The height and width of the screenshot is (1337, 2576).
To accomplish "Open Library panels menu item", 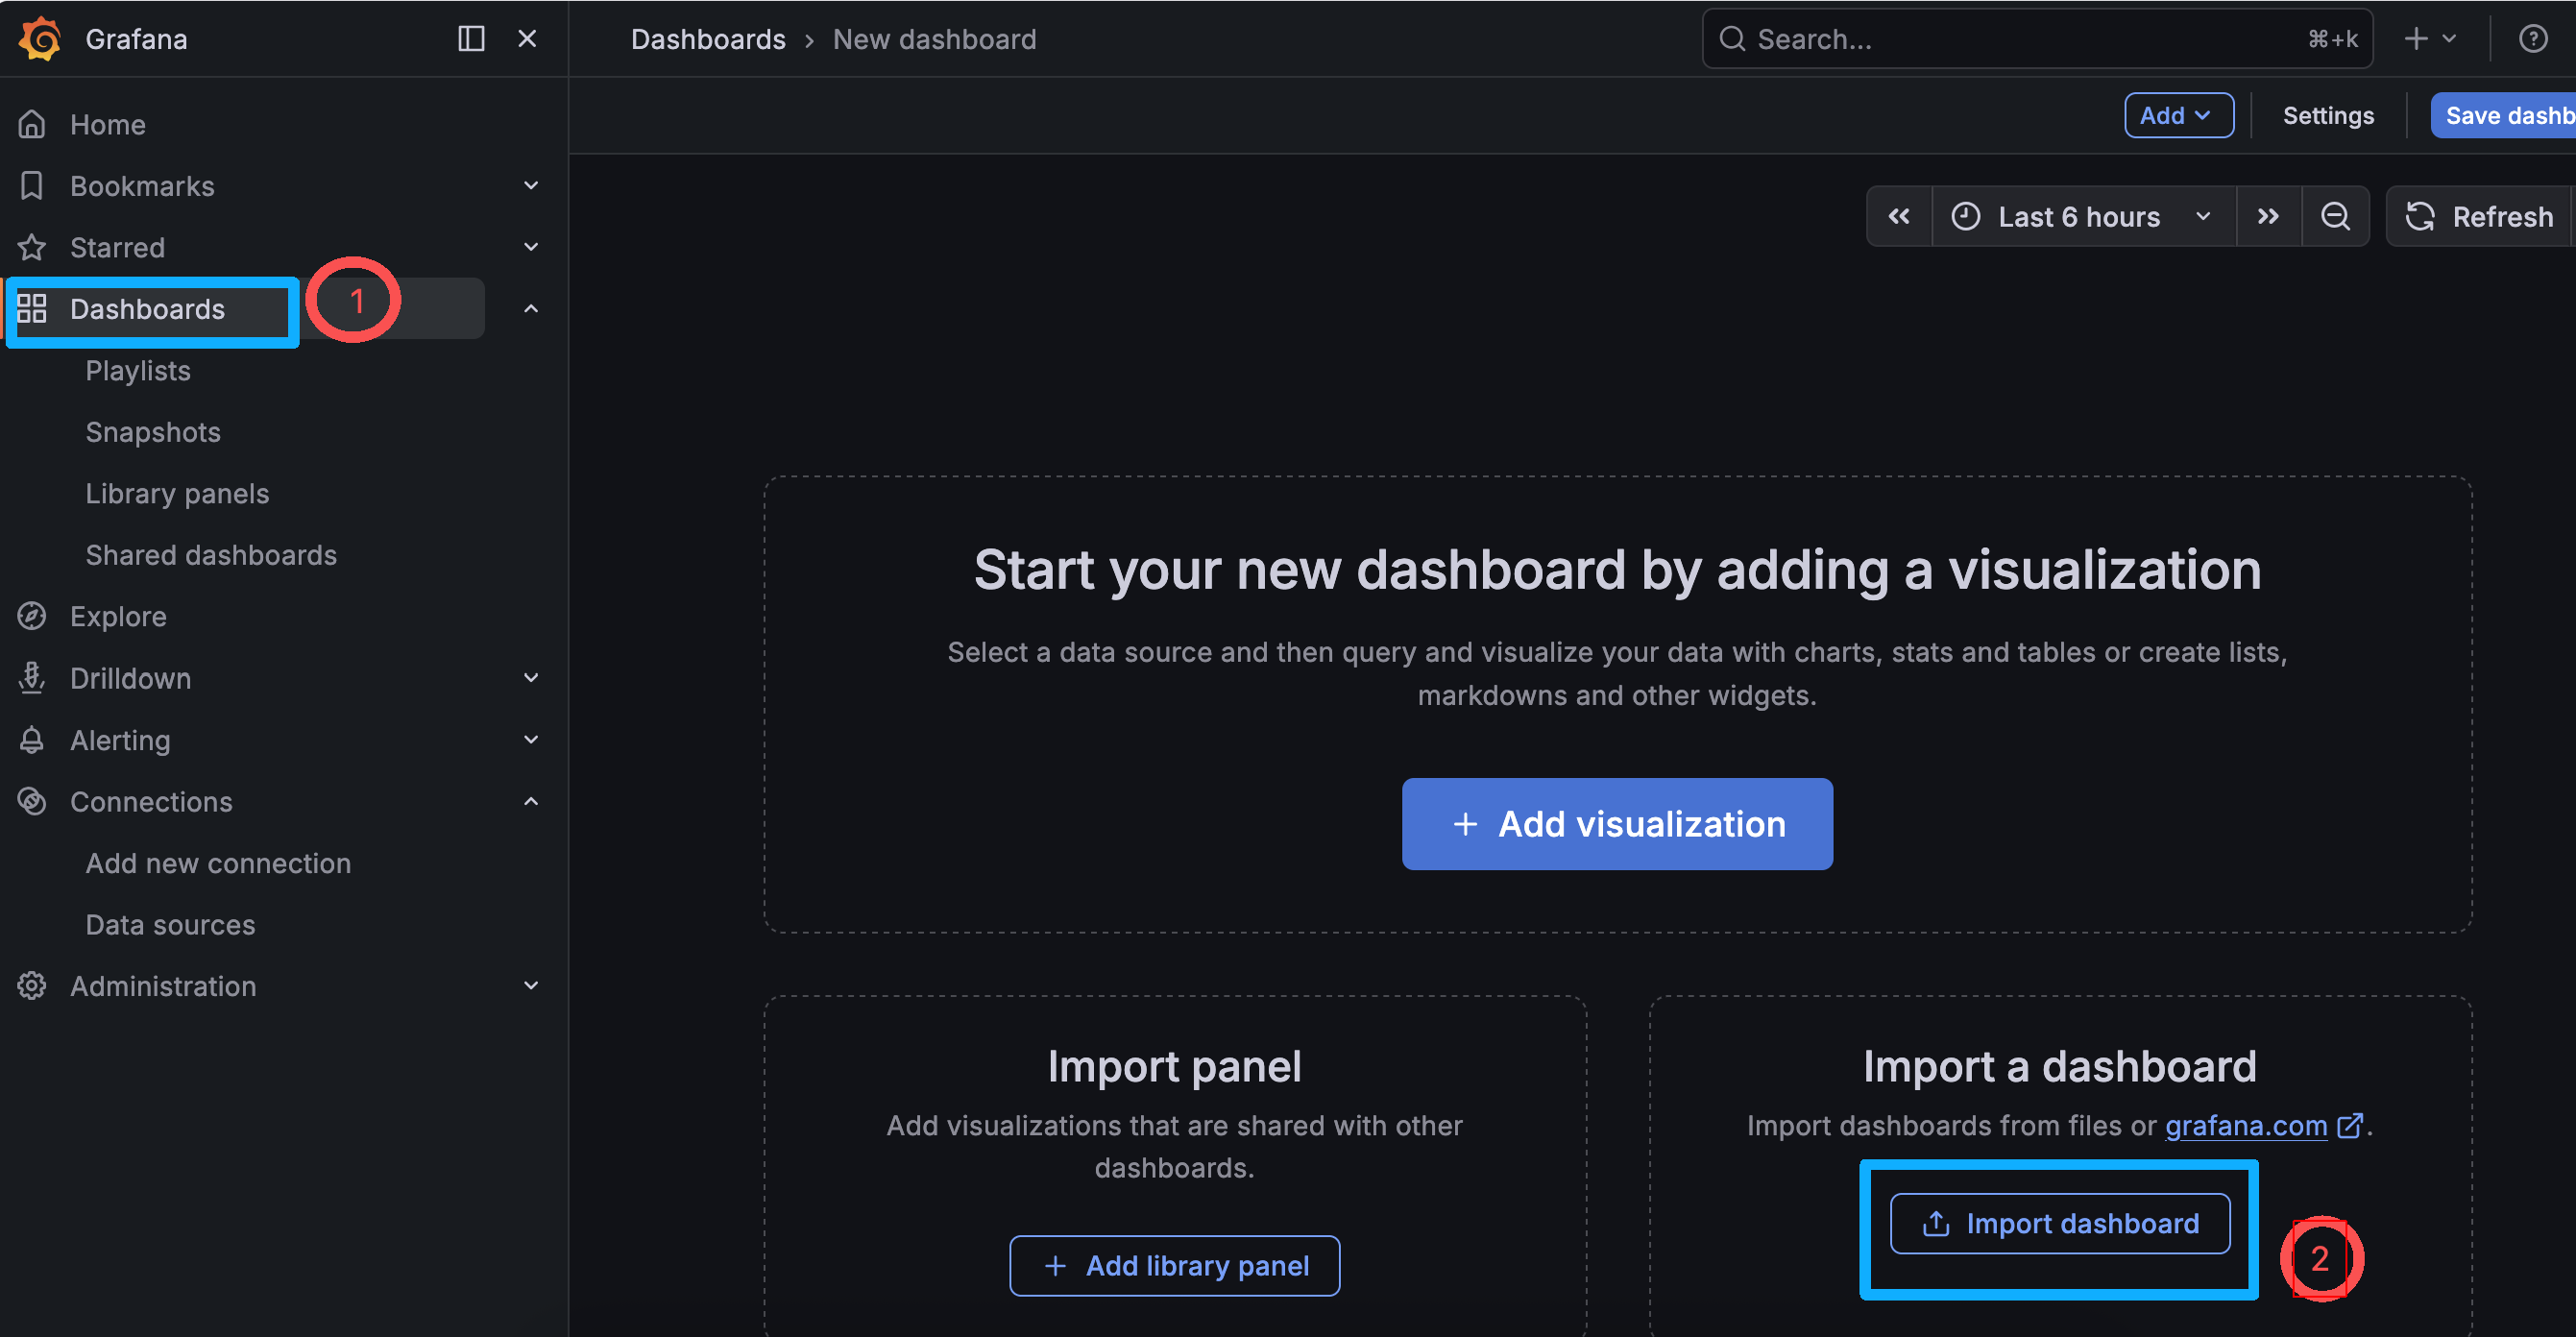I will (177, 493).
